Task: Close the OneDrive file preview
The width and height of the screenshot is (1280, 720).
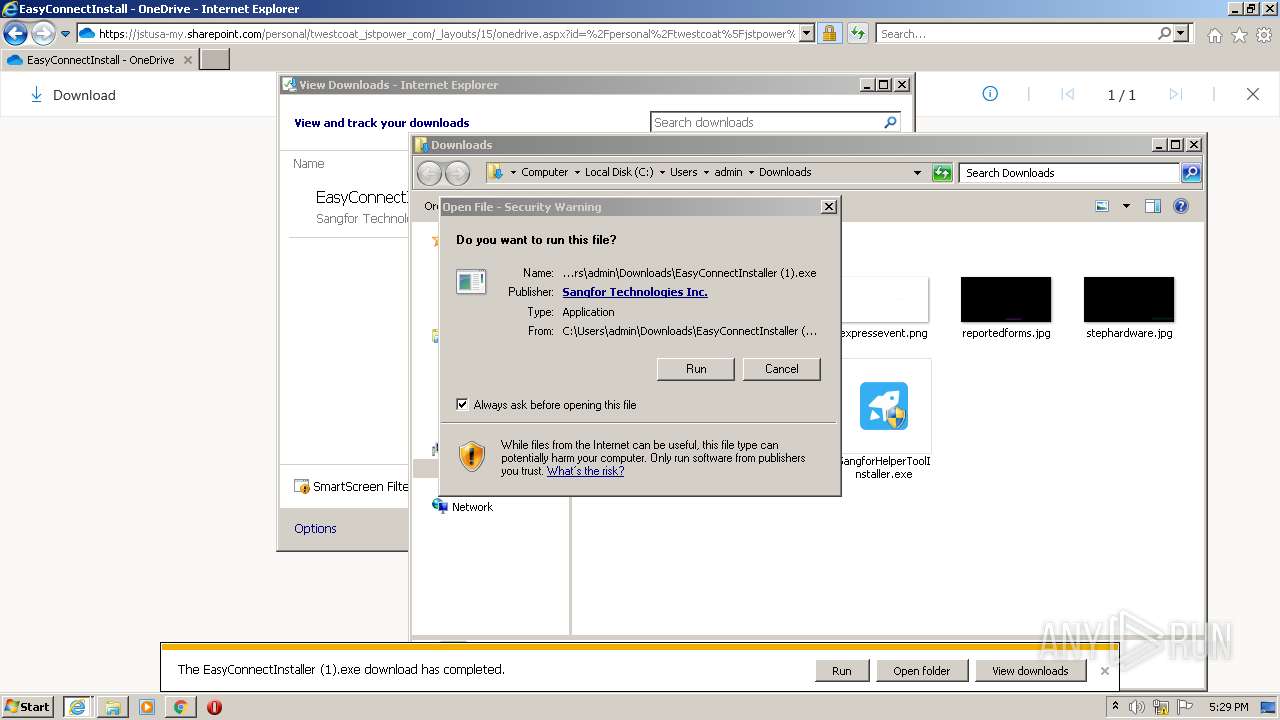Action: (1253, 94)
